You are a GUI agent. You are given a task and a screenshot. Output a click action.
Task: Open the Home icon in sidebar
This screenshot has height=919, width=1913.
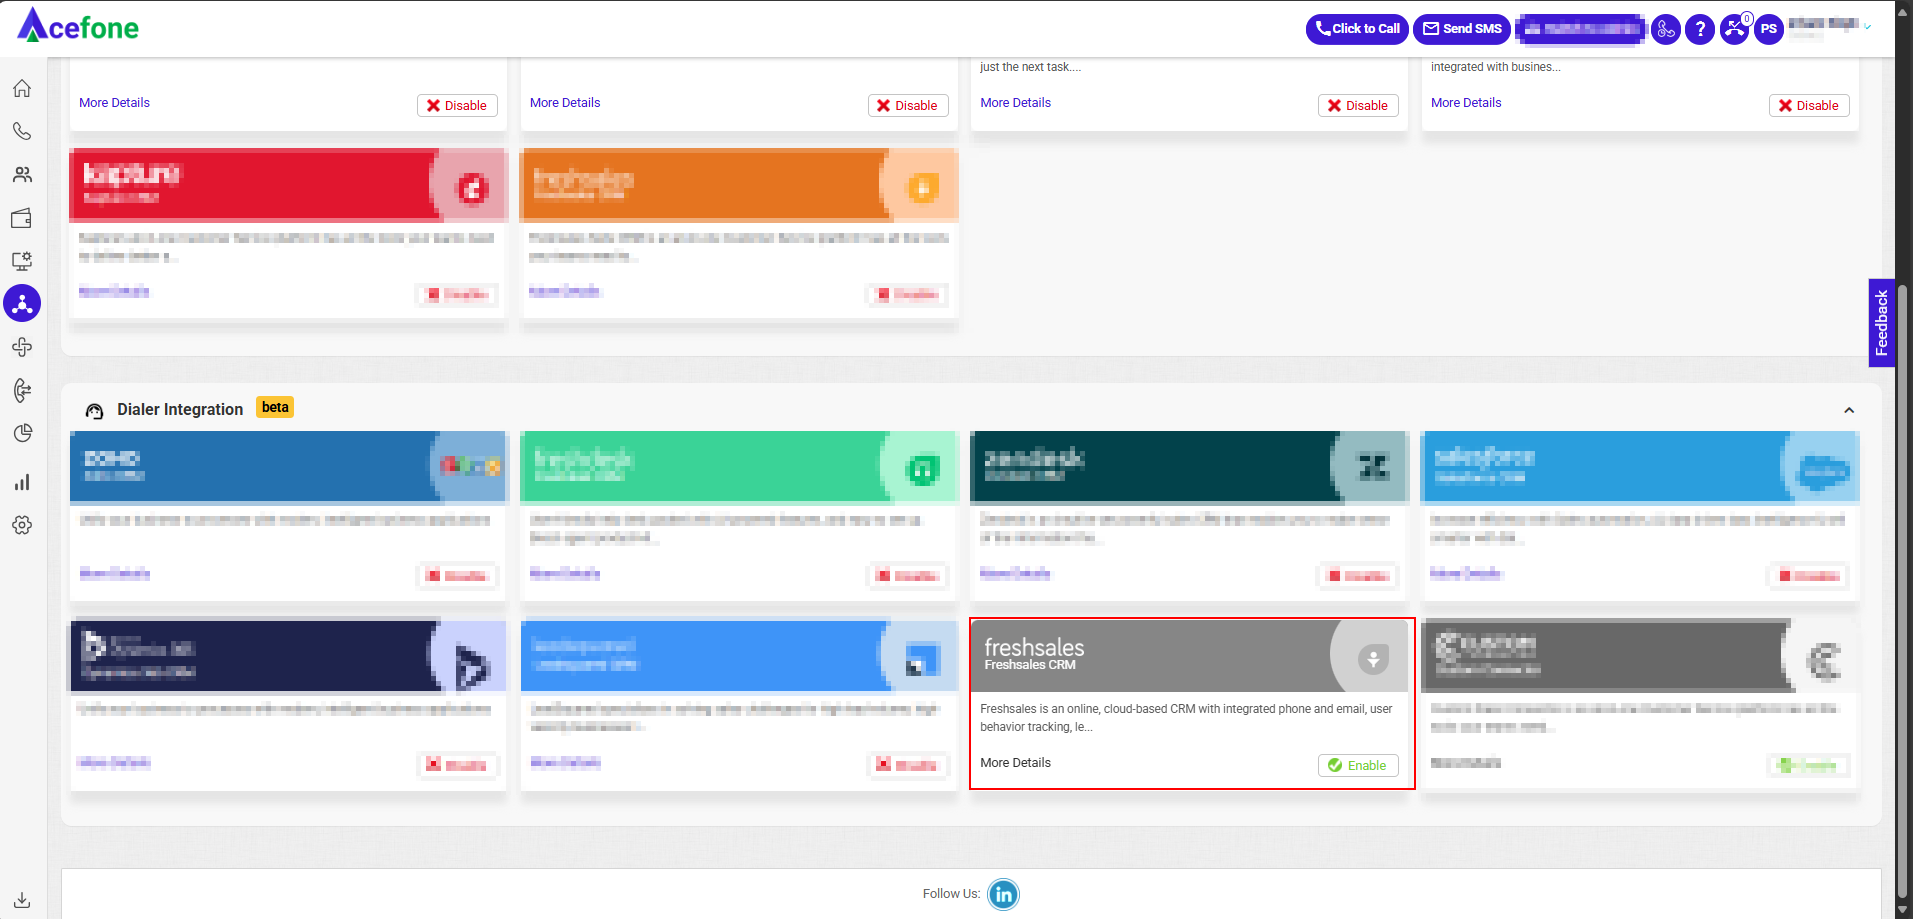(x=22, y=89)
